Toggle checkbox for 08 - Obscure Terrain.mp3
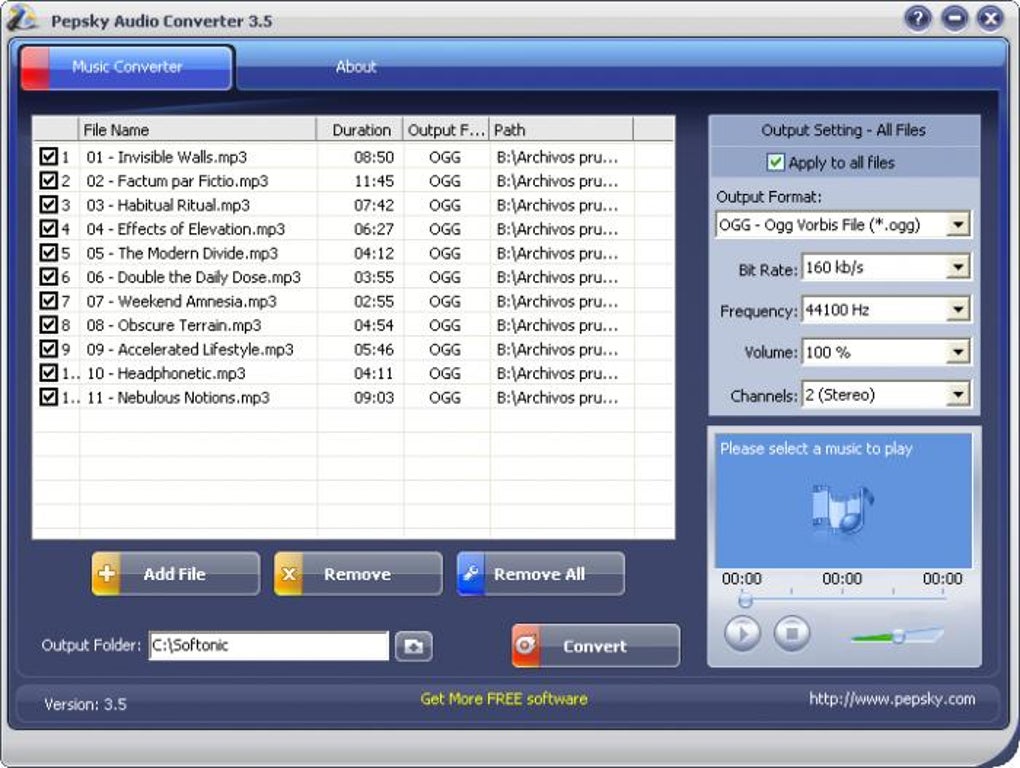Screen dimensions: 1020x768 [49, 324]
